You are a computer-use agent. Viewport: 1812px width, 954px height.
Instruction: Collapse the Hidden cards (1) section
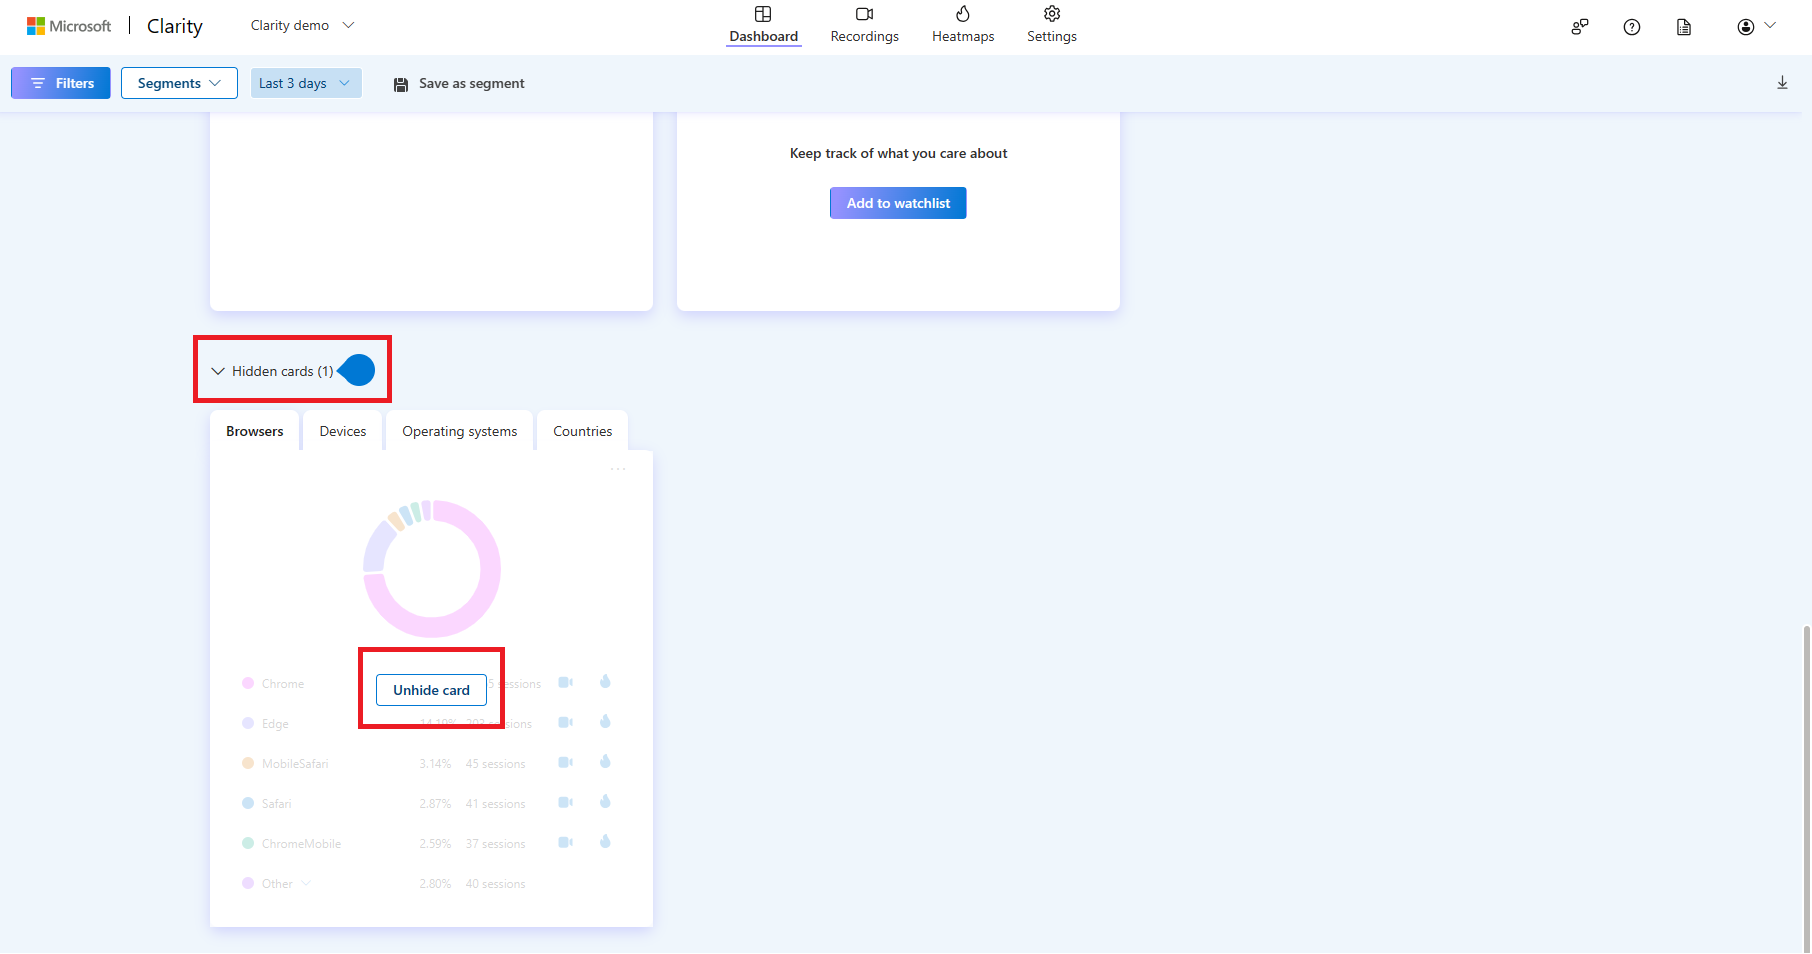click(273, 371)
